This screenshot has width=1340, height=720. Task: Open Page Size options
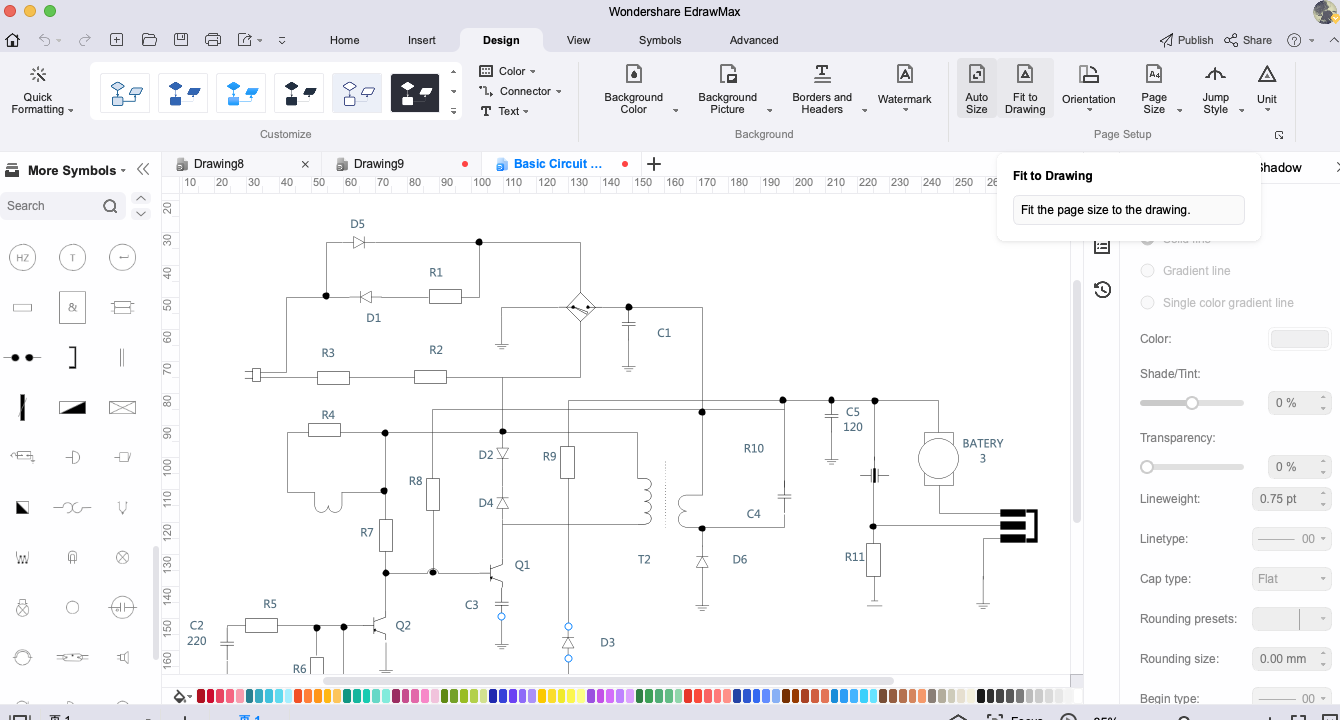pos(1154,90)
